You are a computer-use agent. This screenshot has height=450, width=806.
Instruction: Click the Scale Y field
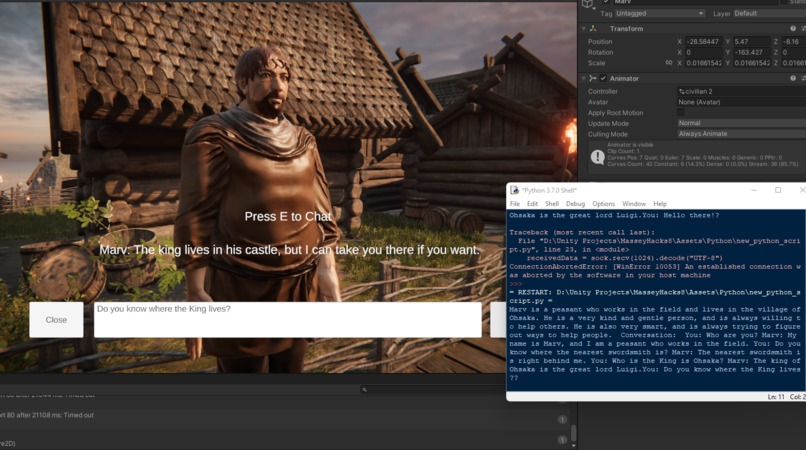click(x=751, y=63)
